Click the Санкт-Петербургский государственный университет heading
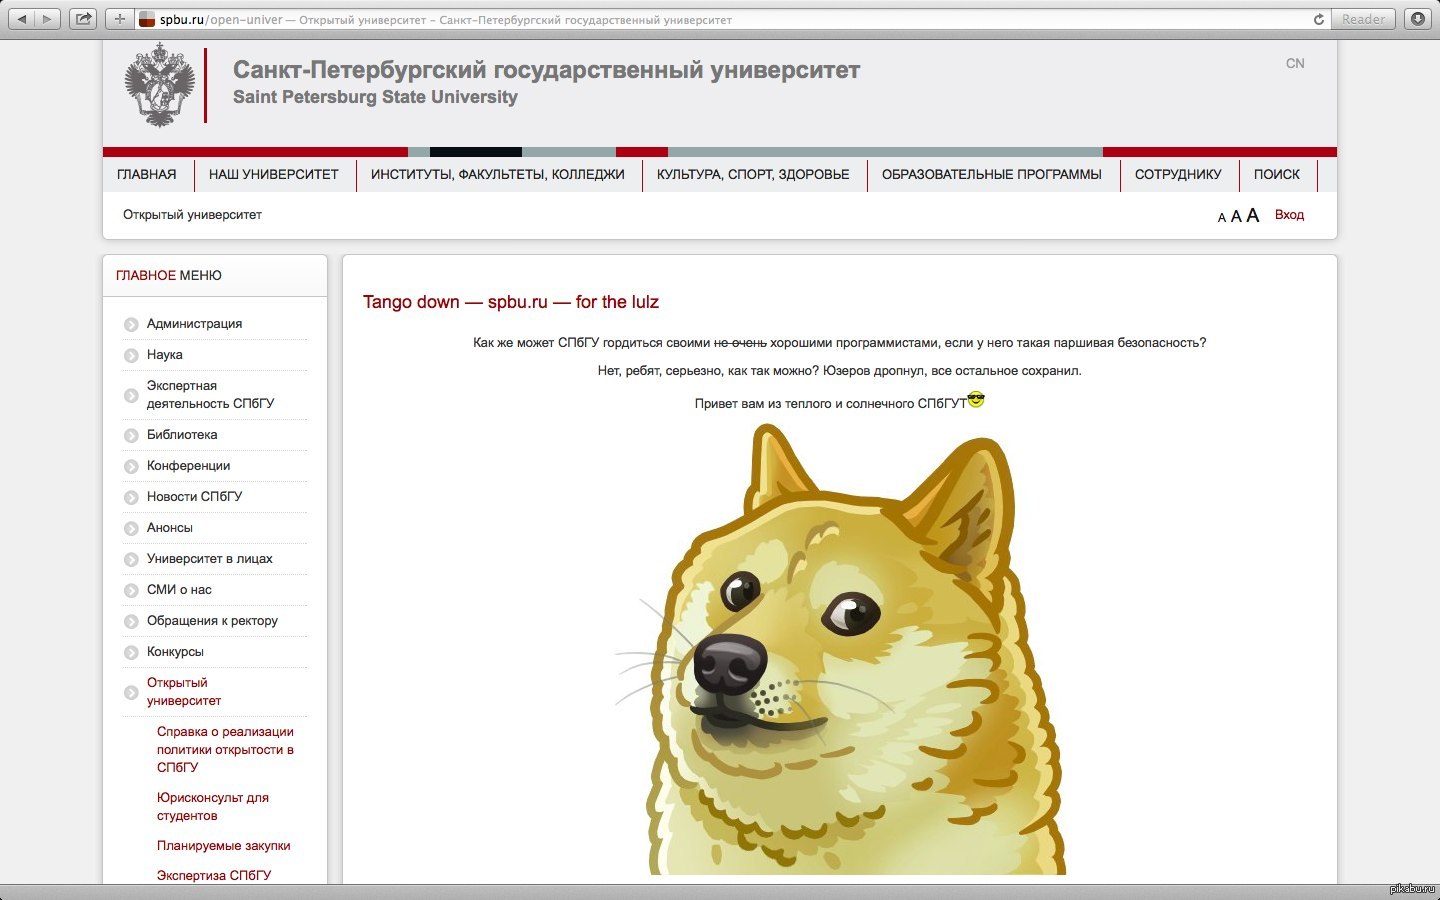Screen dimensions: 1440x900 coord(546,70)
